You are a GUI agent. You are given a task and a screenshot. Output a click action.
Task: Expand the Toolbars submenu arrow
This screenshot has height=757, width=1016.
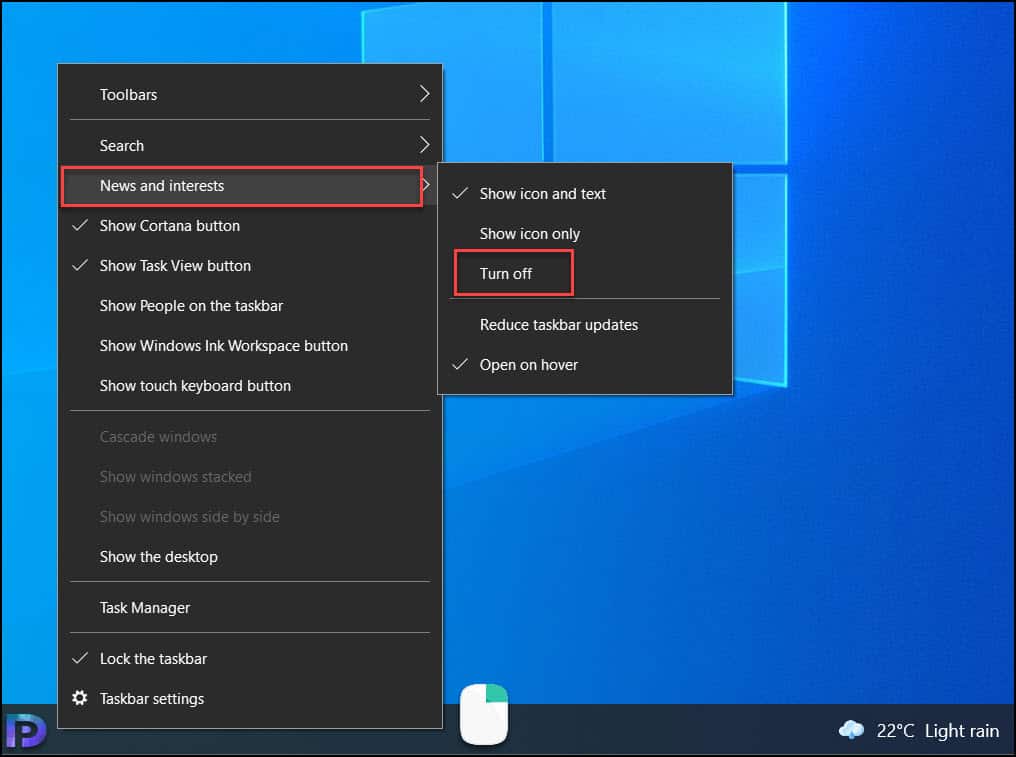[x=424, y=94]
